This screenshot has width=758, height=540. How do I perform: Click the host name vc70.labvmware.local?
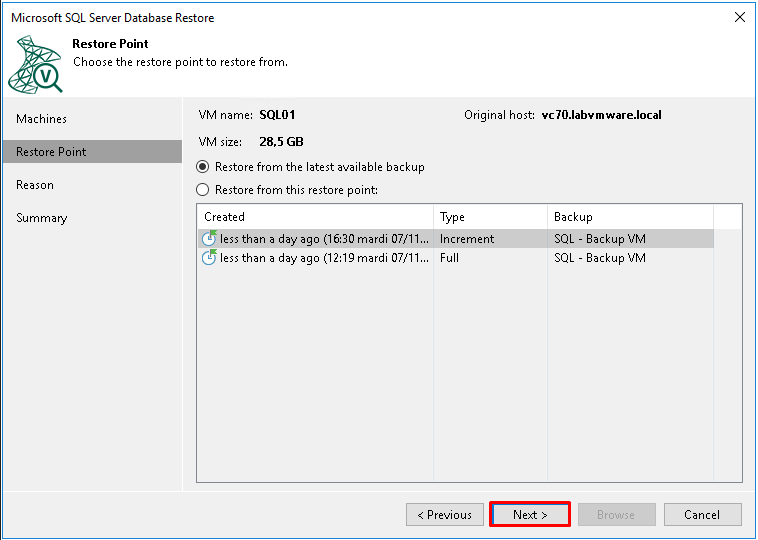601,115
